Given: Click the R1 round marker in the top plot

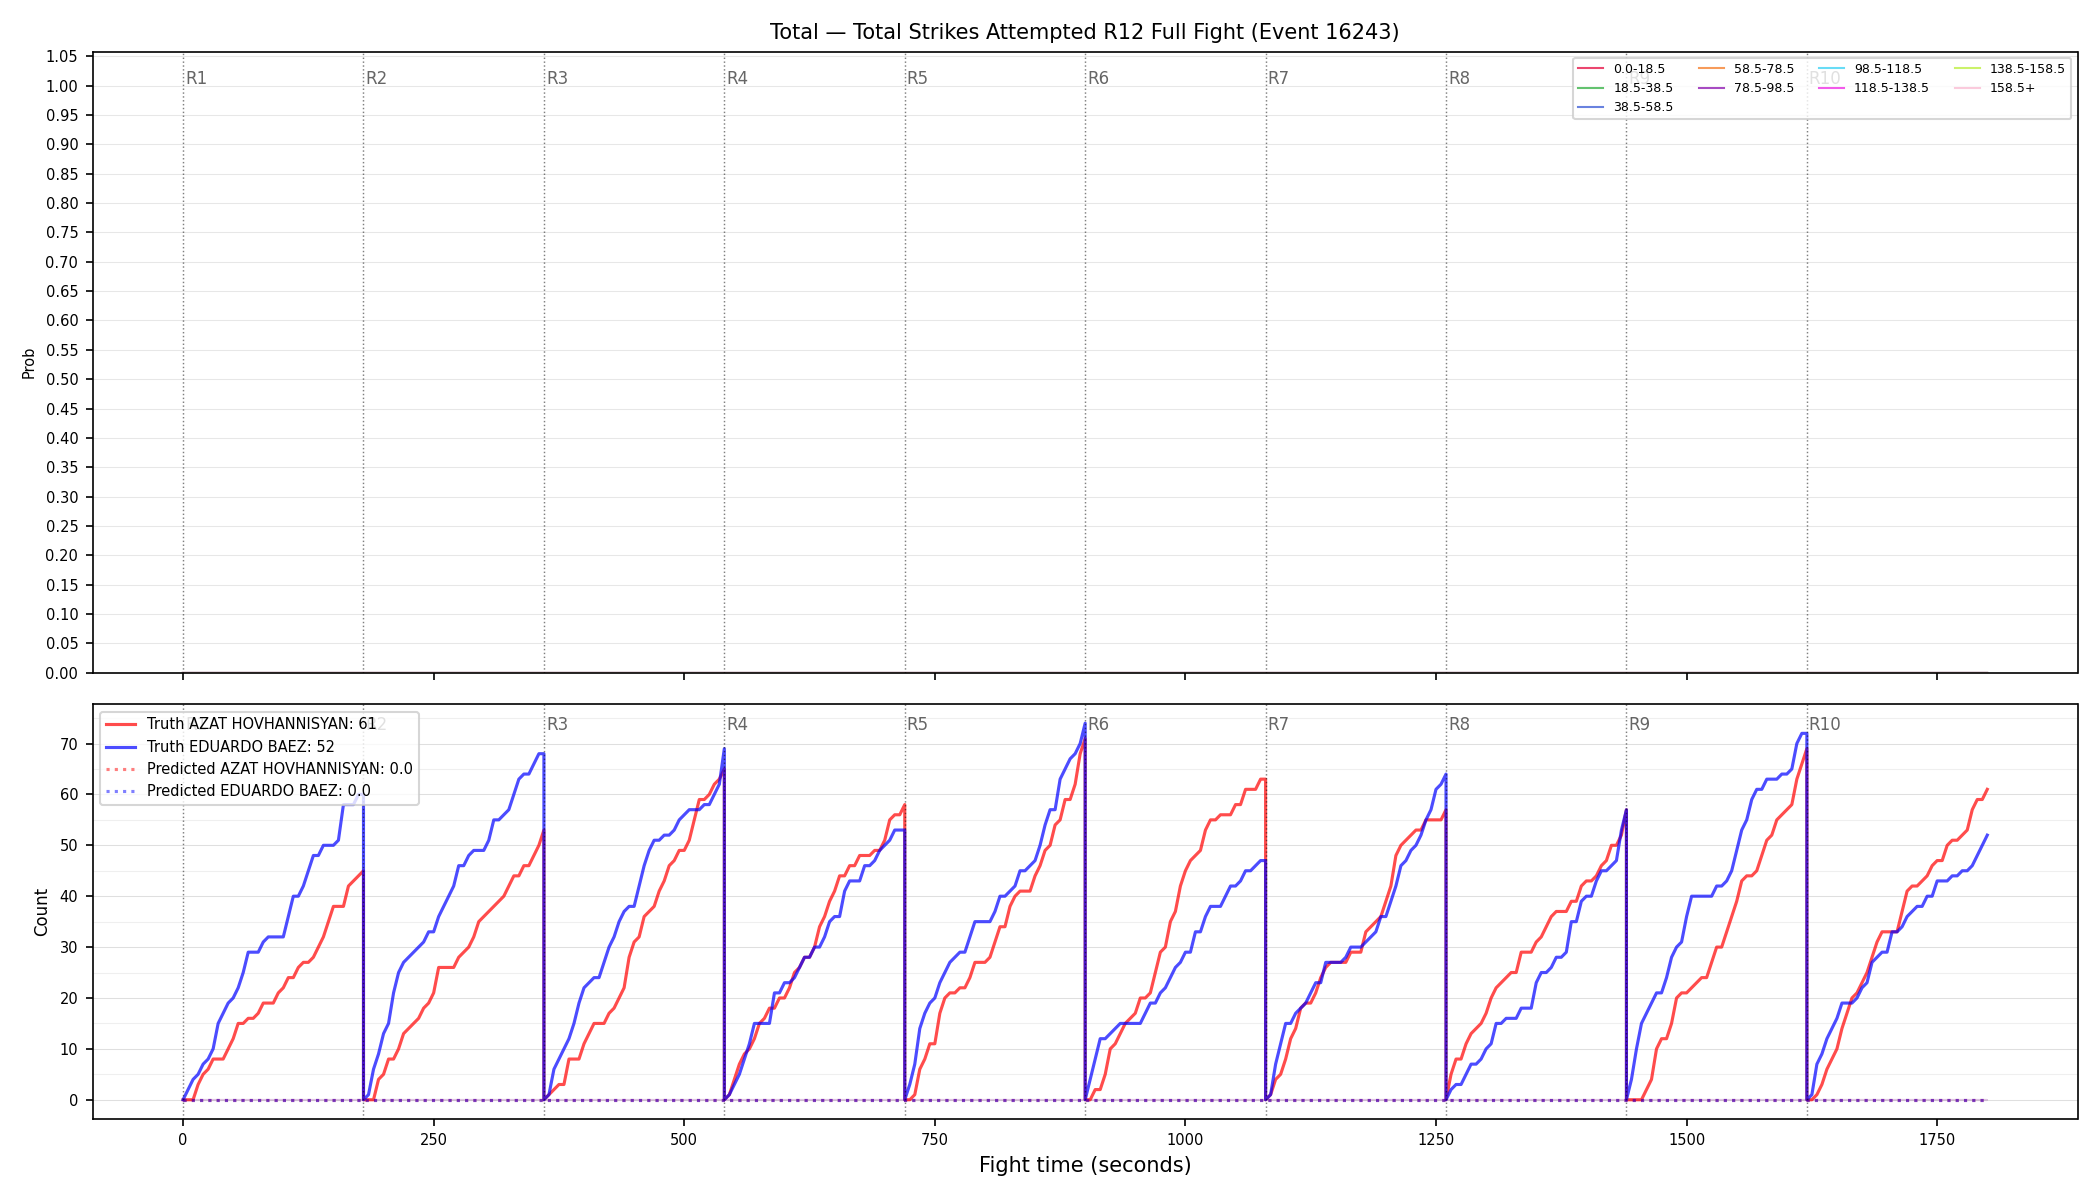Looking at the screenshot, I should coord(196,78).
